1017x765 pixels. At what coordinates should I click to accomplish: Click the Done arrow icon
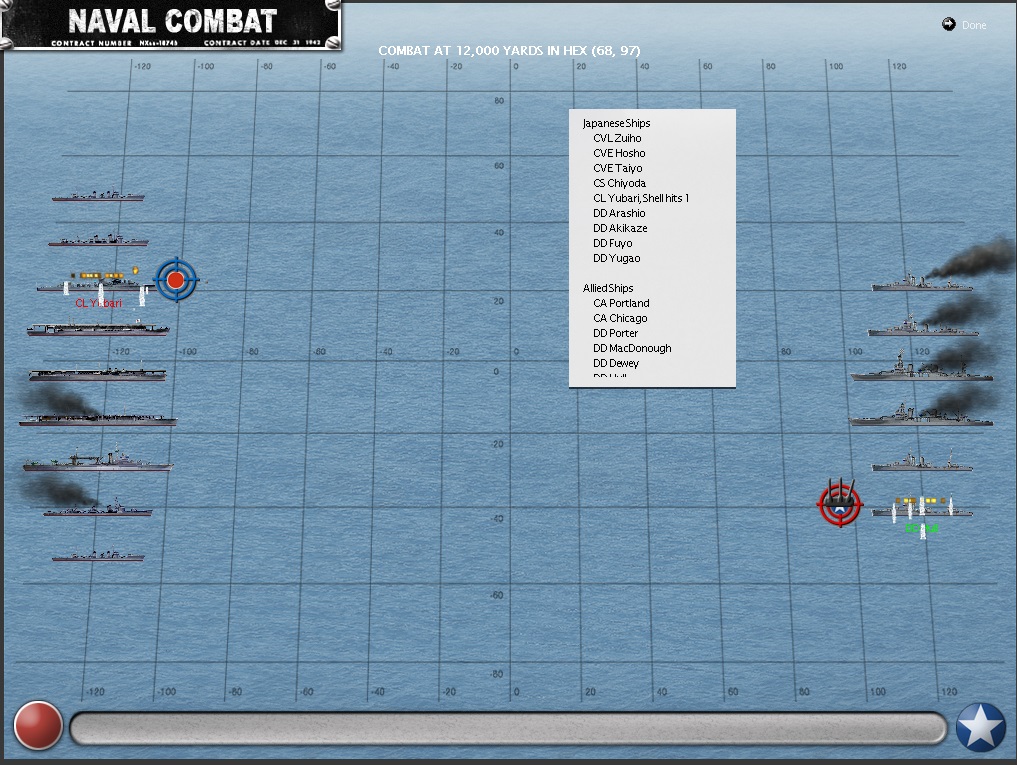[948, 25]
